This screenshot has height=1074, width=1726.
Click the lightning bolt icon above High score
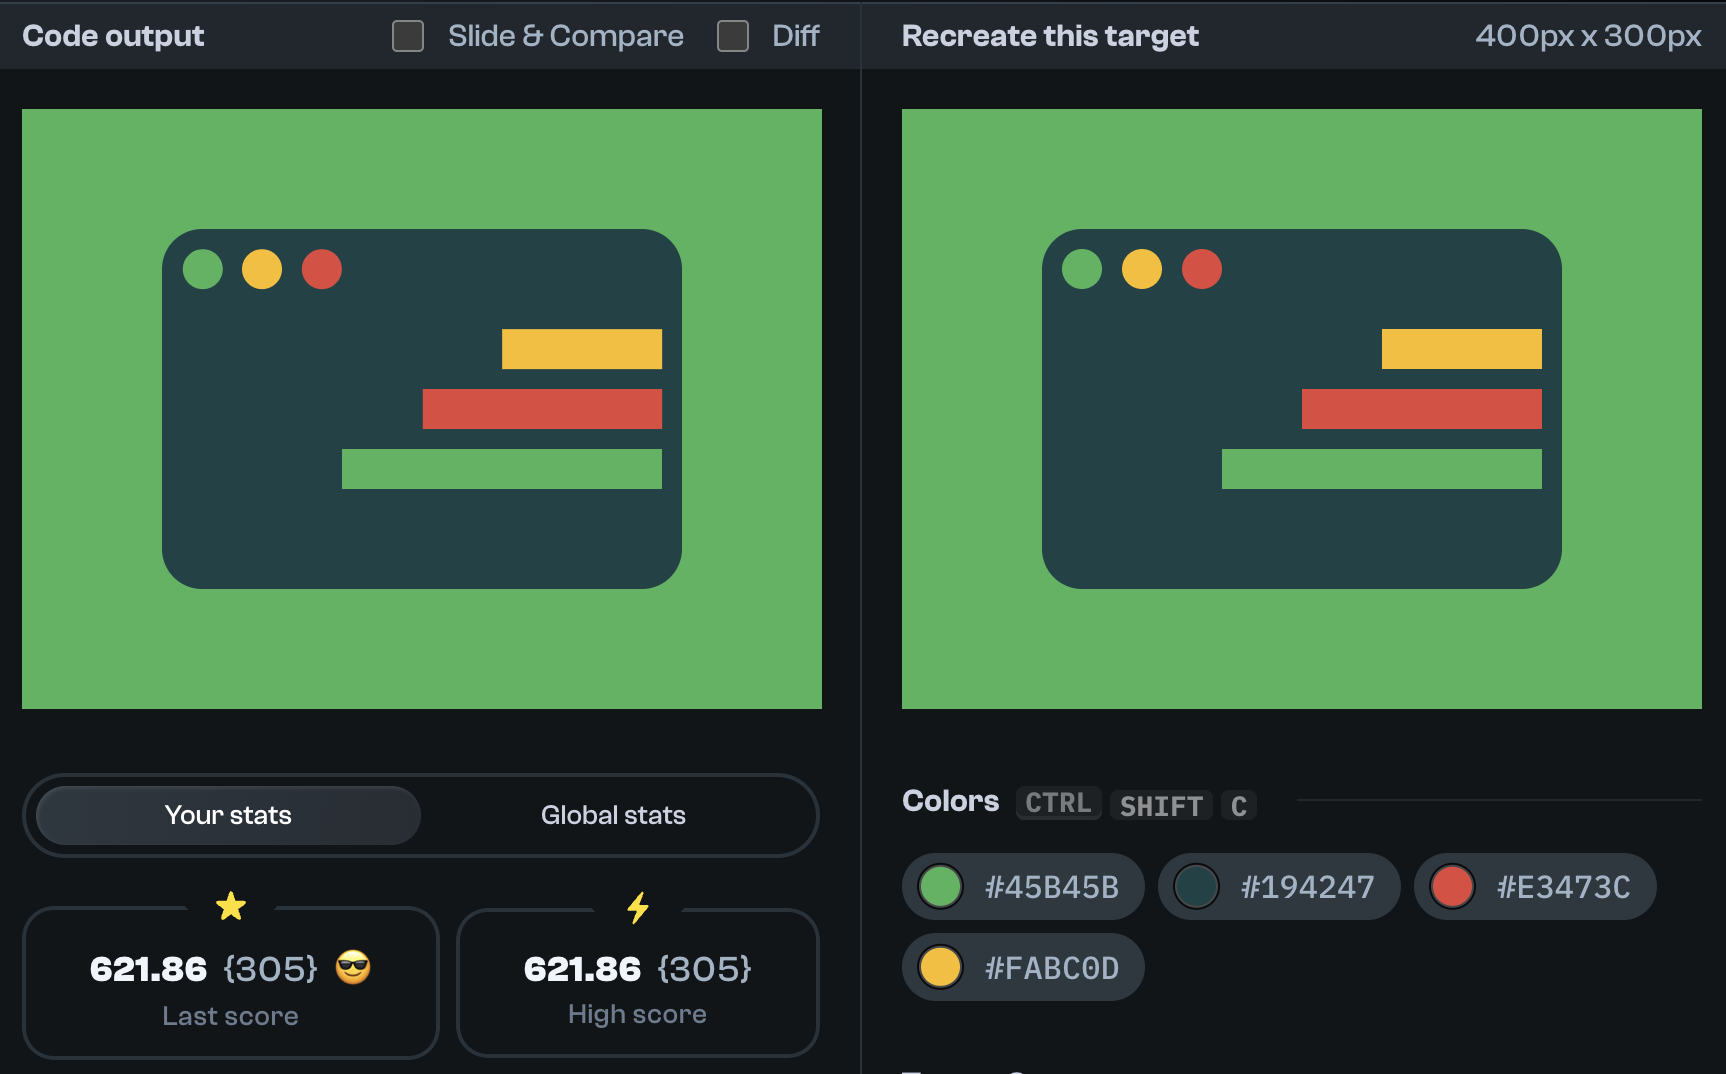[x=638, y=906]
